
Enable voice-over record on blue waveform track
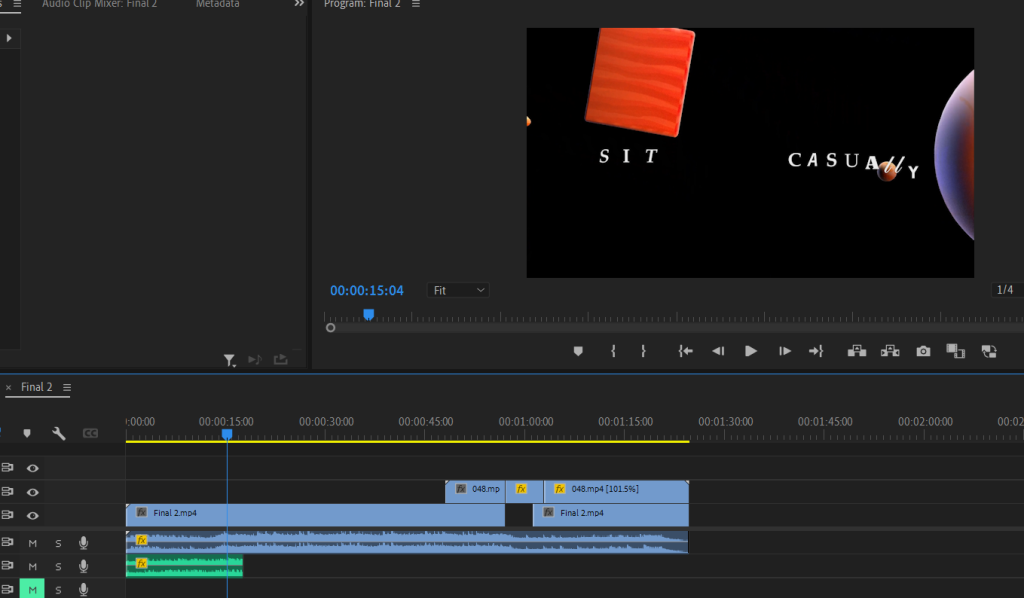[84, 543]
